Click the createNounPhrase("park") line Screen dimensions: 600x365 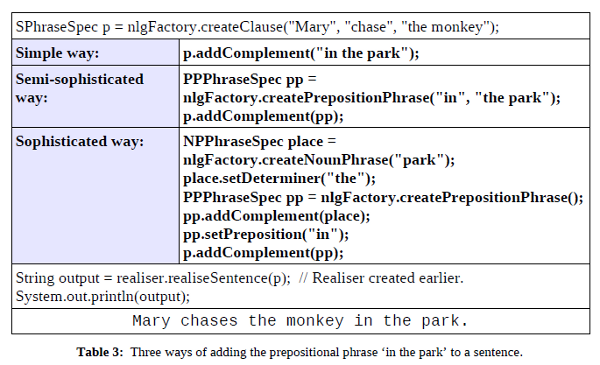tap(319, 160)
